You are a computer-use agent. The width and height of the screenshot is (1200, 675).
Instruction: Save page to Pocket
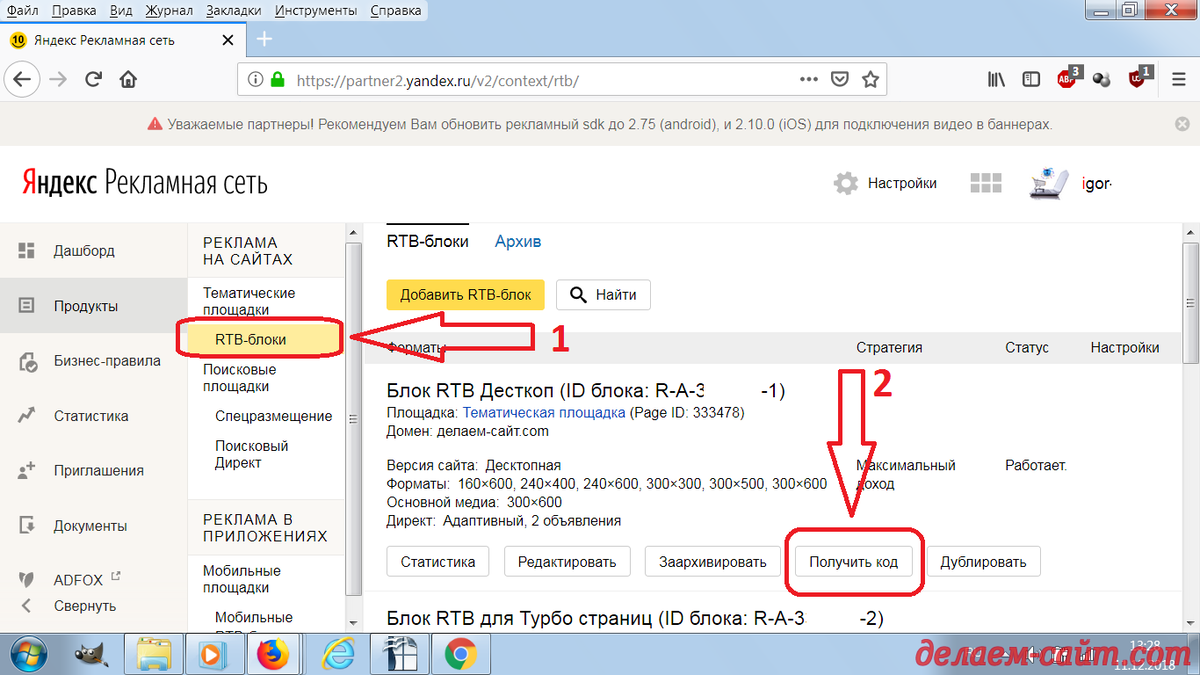841,79
